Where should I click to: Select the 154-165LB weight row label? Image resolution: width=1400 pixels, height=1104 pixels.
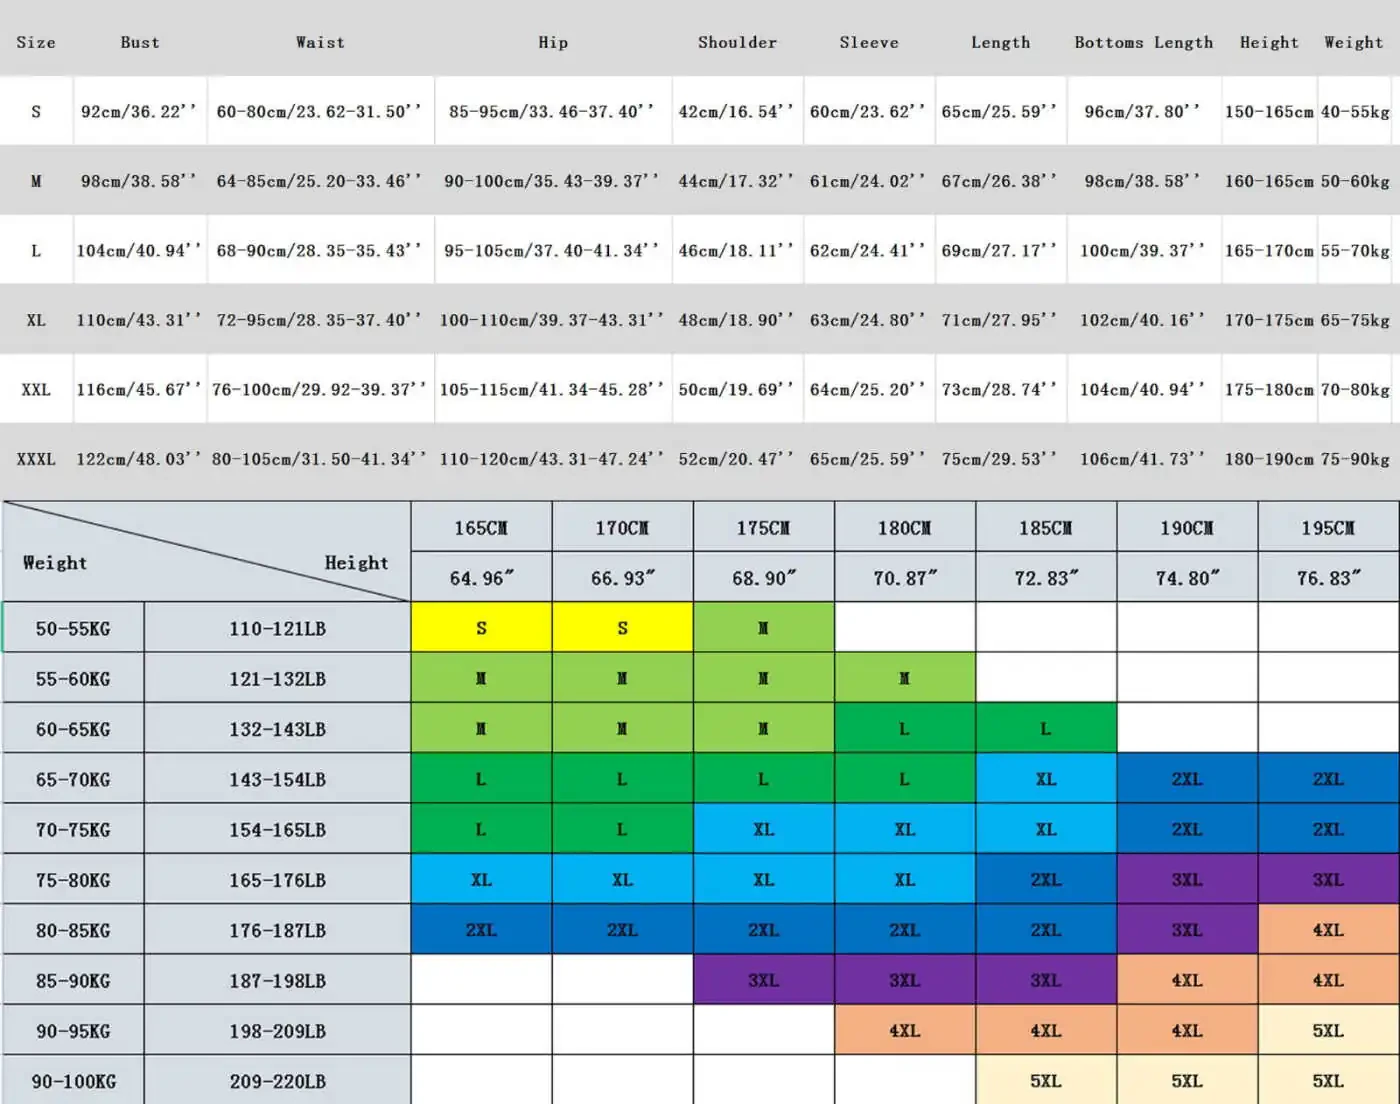click(277, 830)
